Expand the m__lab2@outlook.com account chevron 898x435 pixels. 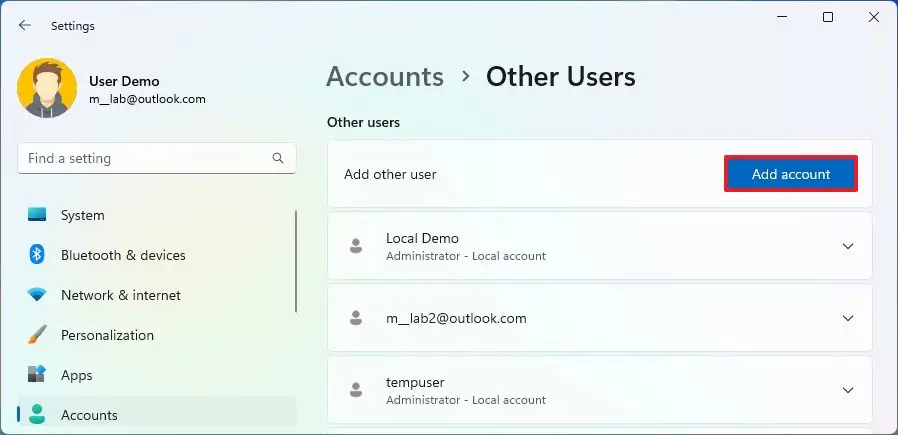(x=848, y=318)
